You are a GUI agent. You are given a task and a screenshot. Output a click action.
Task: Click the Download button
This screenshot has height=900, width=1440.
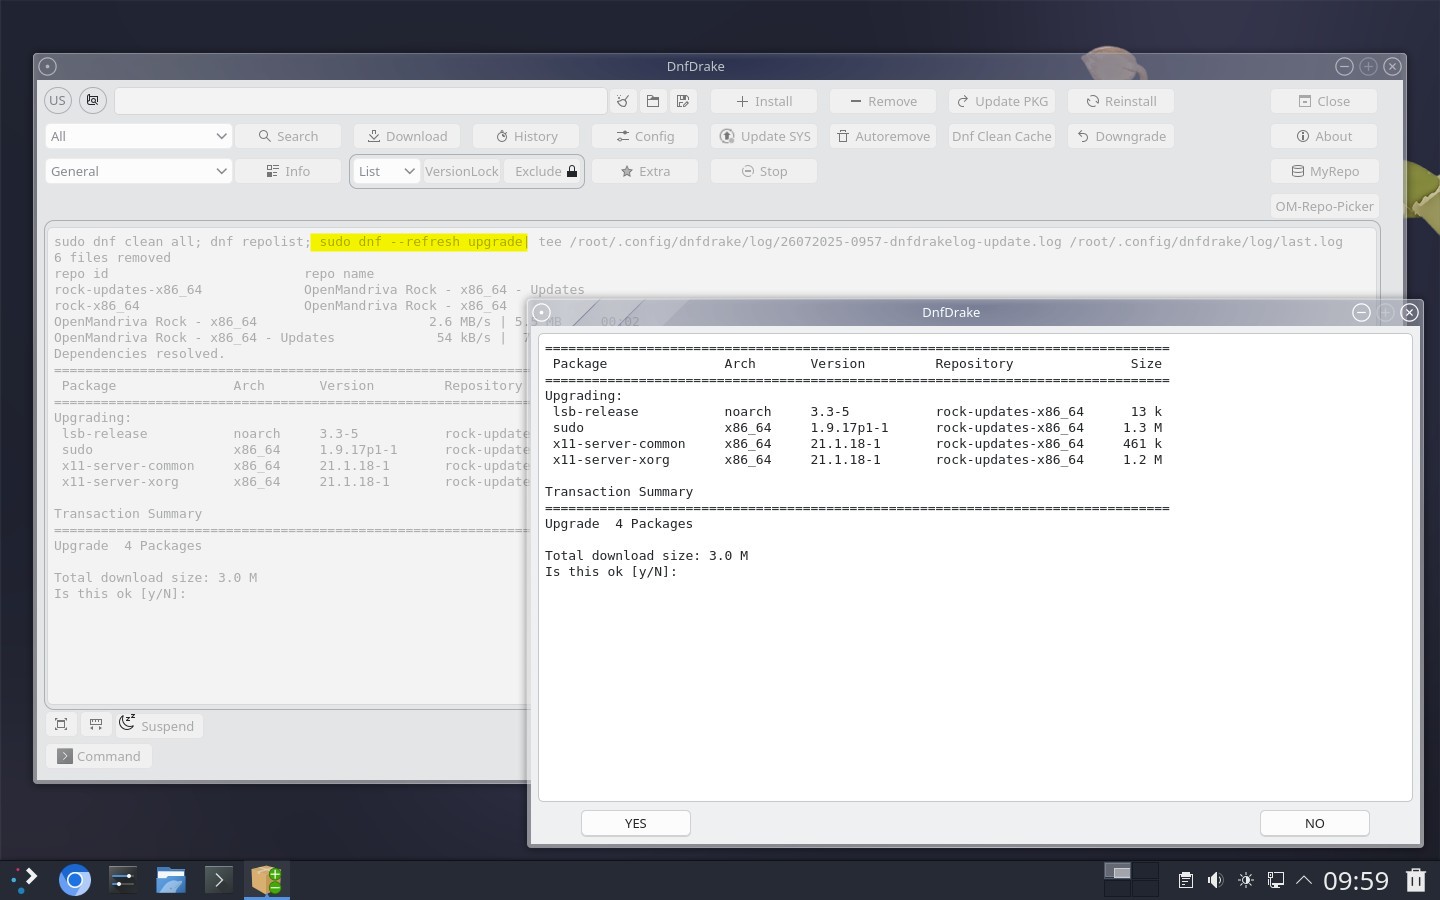(407, 136)
